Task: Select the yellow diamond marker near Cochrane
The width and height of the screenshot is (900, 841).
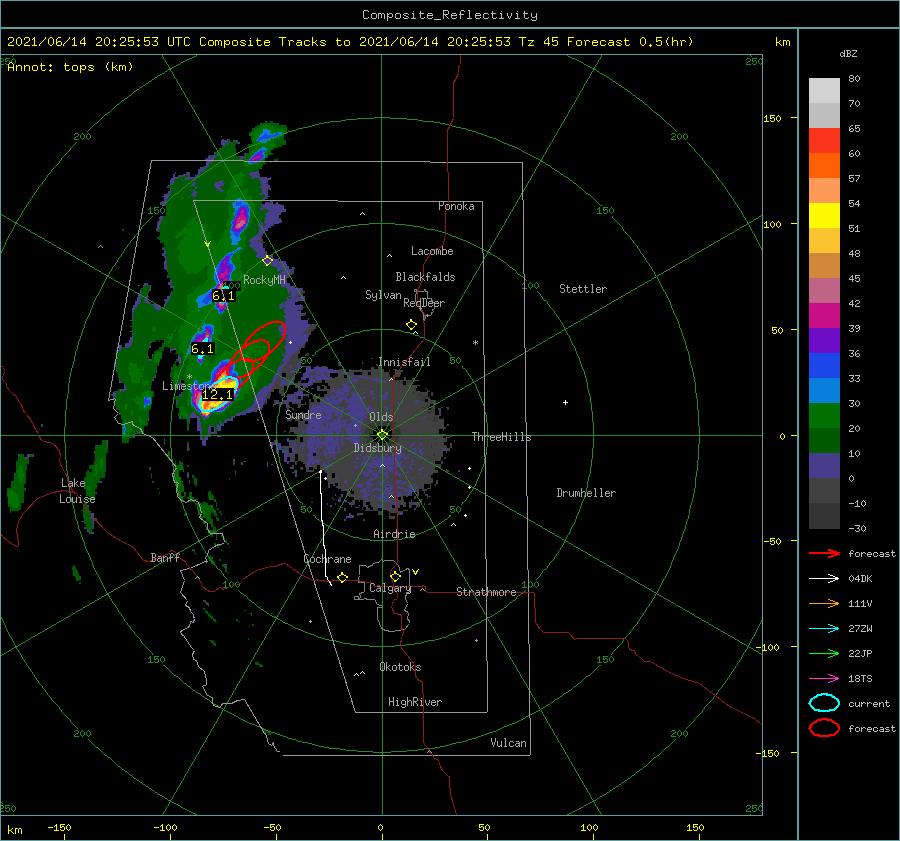Action: [342, 578]
